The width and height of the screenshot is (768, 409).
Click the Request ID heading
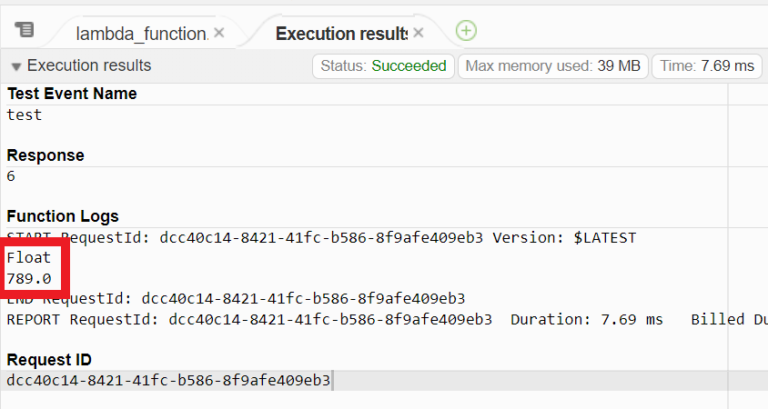coord(49,360)
